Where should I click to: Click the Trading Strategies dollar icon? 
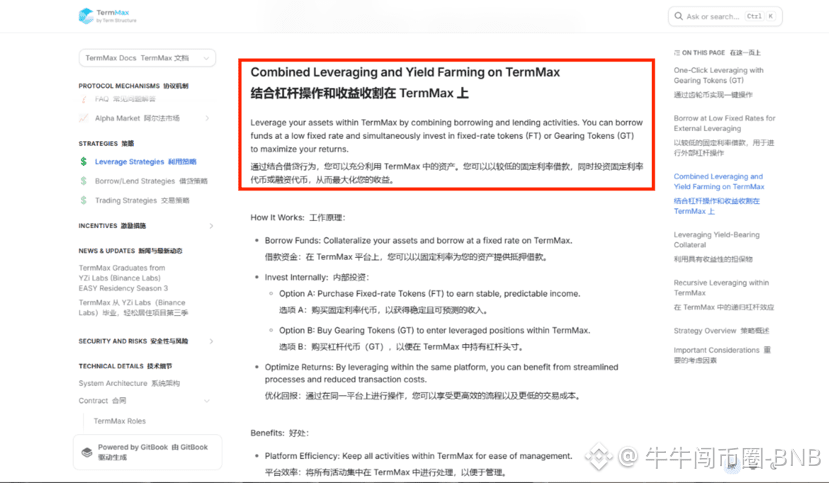pos(84,200)
